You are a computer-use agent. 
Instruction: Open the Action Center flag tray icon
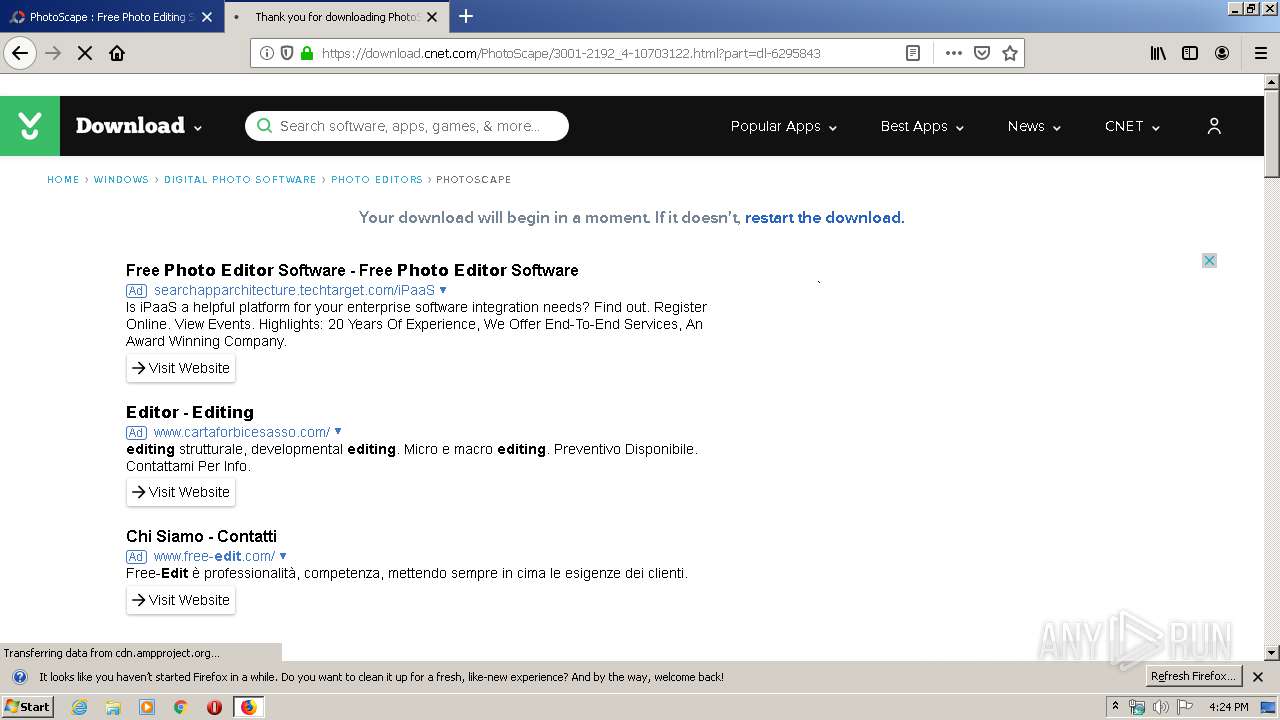pyautogui.click(x=1185, y=707)
